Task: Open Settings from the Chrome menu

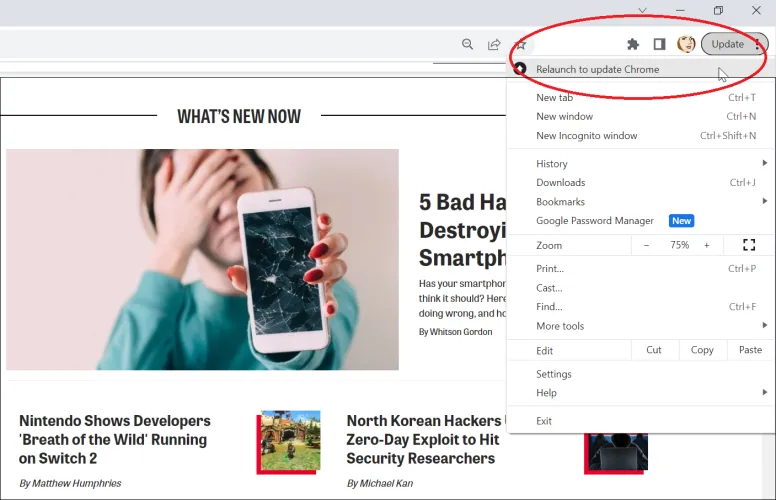Action: tap(554, 374)
